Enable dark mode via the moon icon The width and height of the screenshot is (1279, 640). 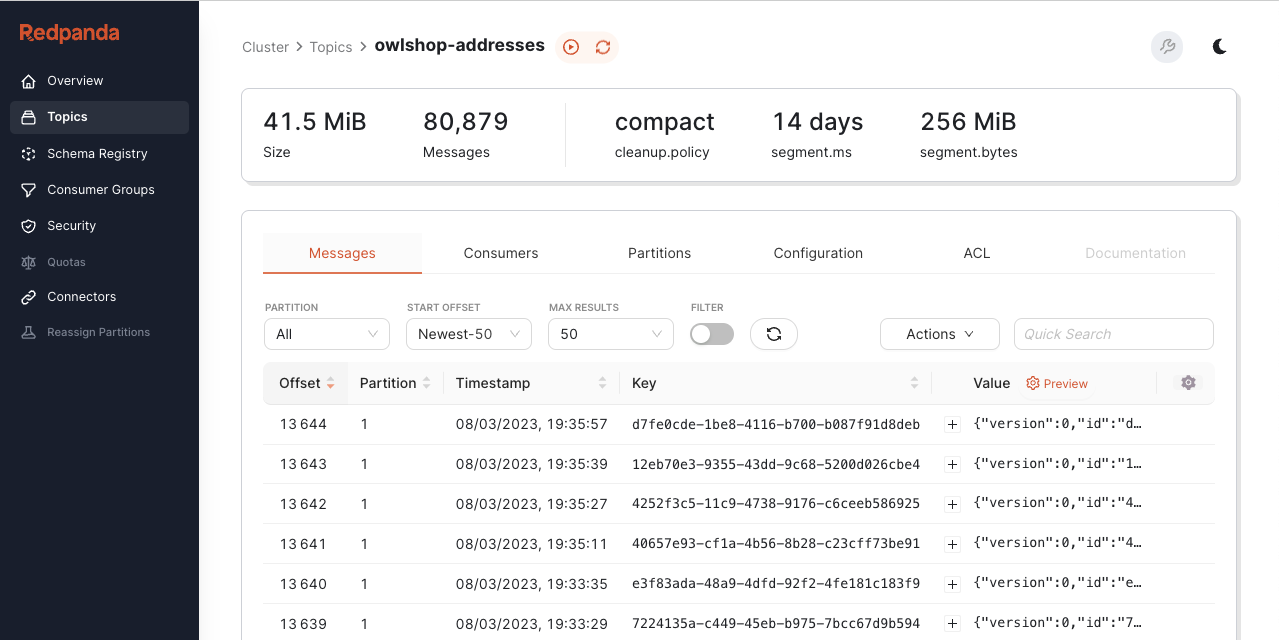(1219, 46)
